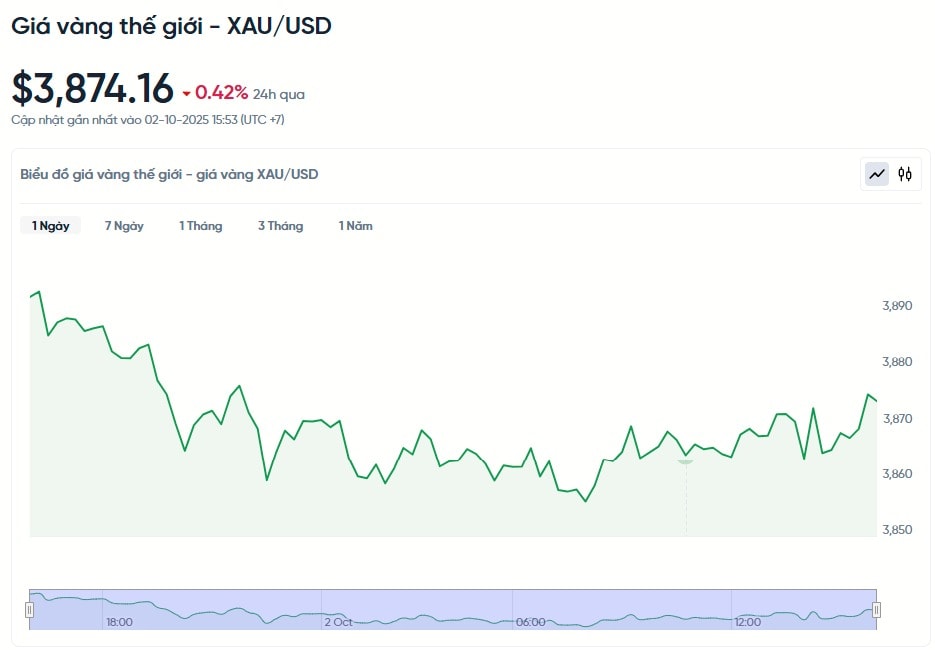Image resolution: width=935 pixels, height=650 pixels.
Task: Click the 12:00 marker on navigator
Action: (x=748, y=622)
